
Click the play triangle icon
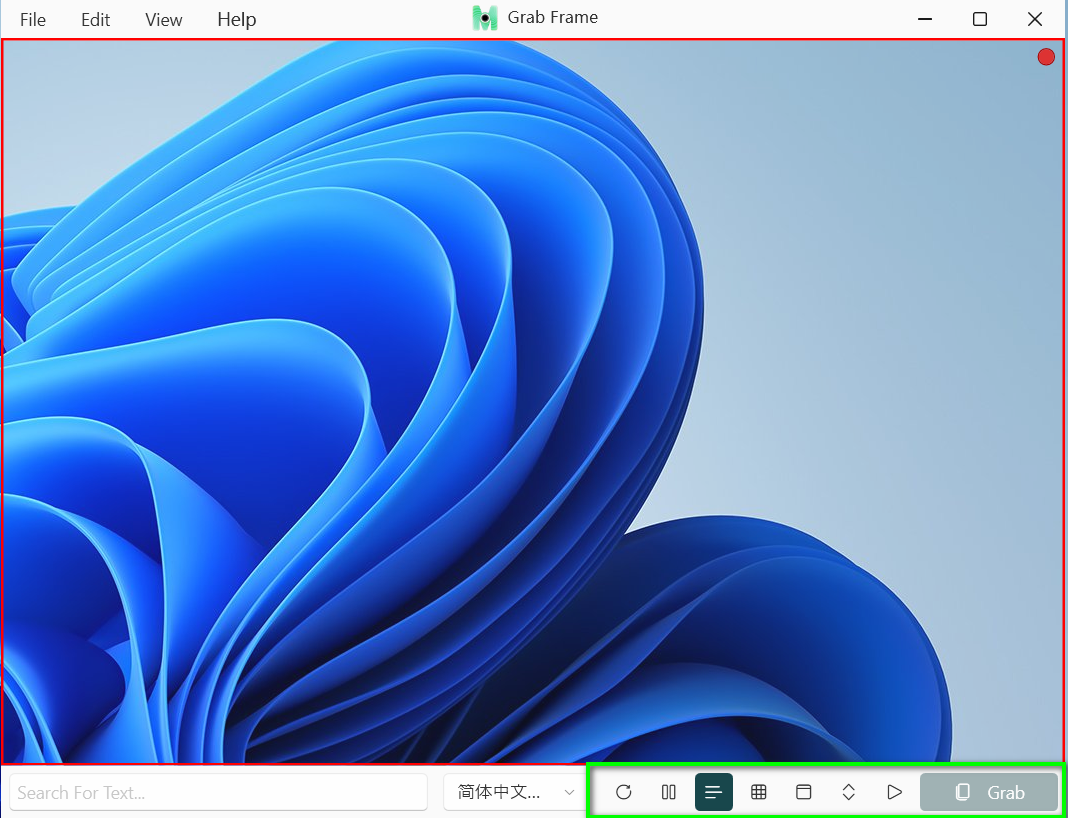click(x=894, y=792)
